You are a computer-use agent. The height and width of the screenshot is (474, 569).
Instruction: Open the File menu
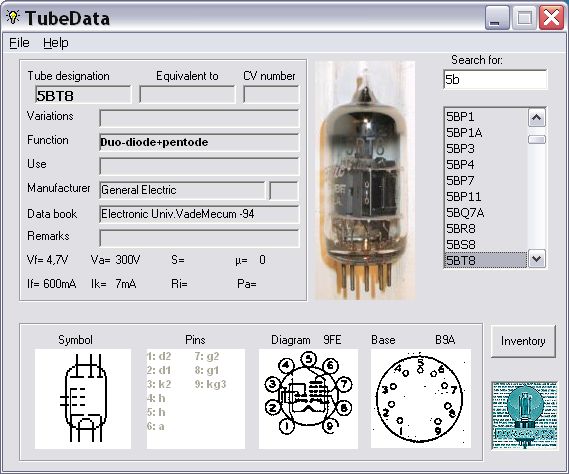(19, 43)
